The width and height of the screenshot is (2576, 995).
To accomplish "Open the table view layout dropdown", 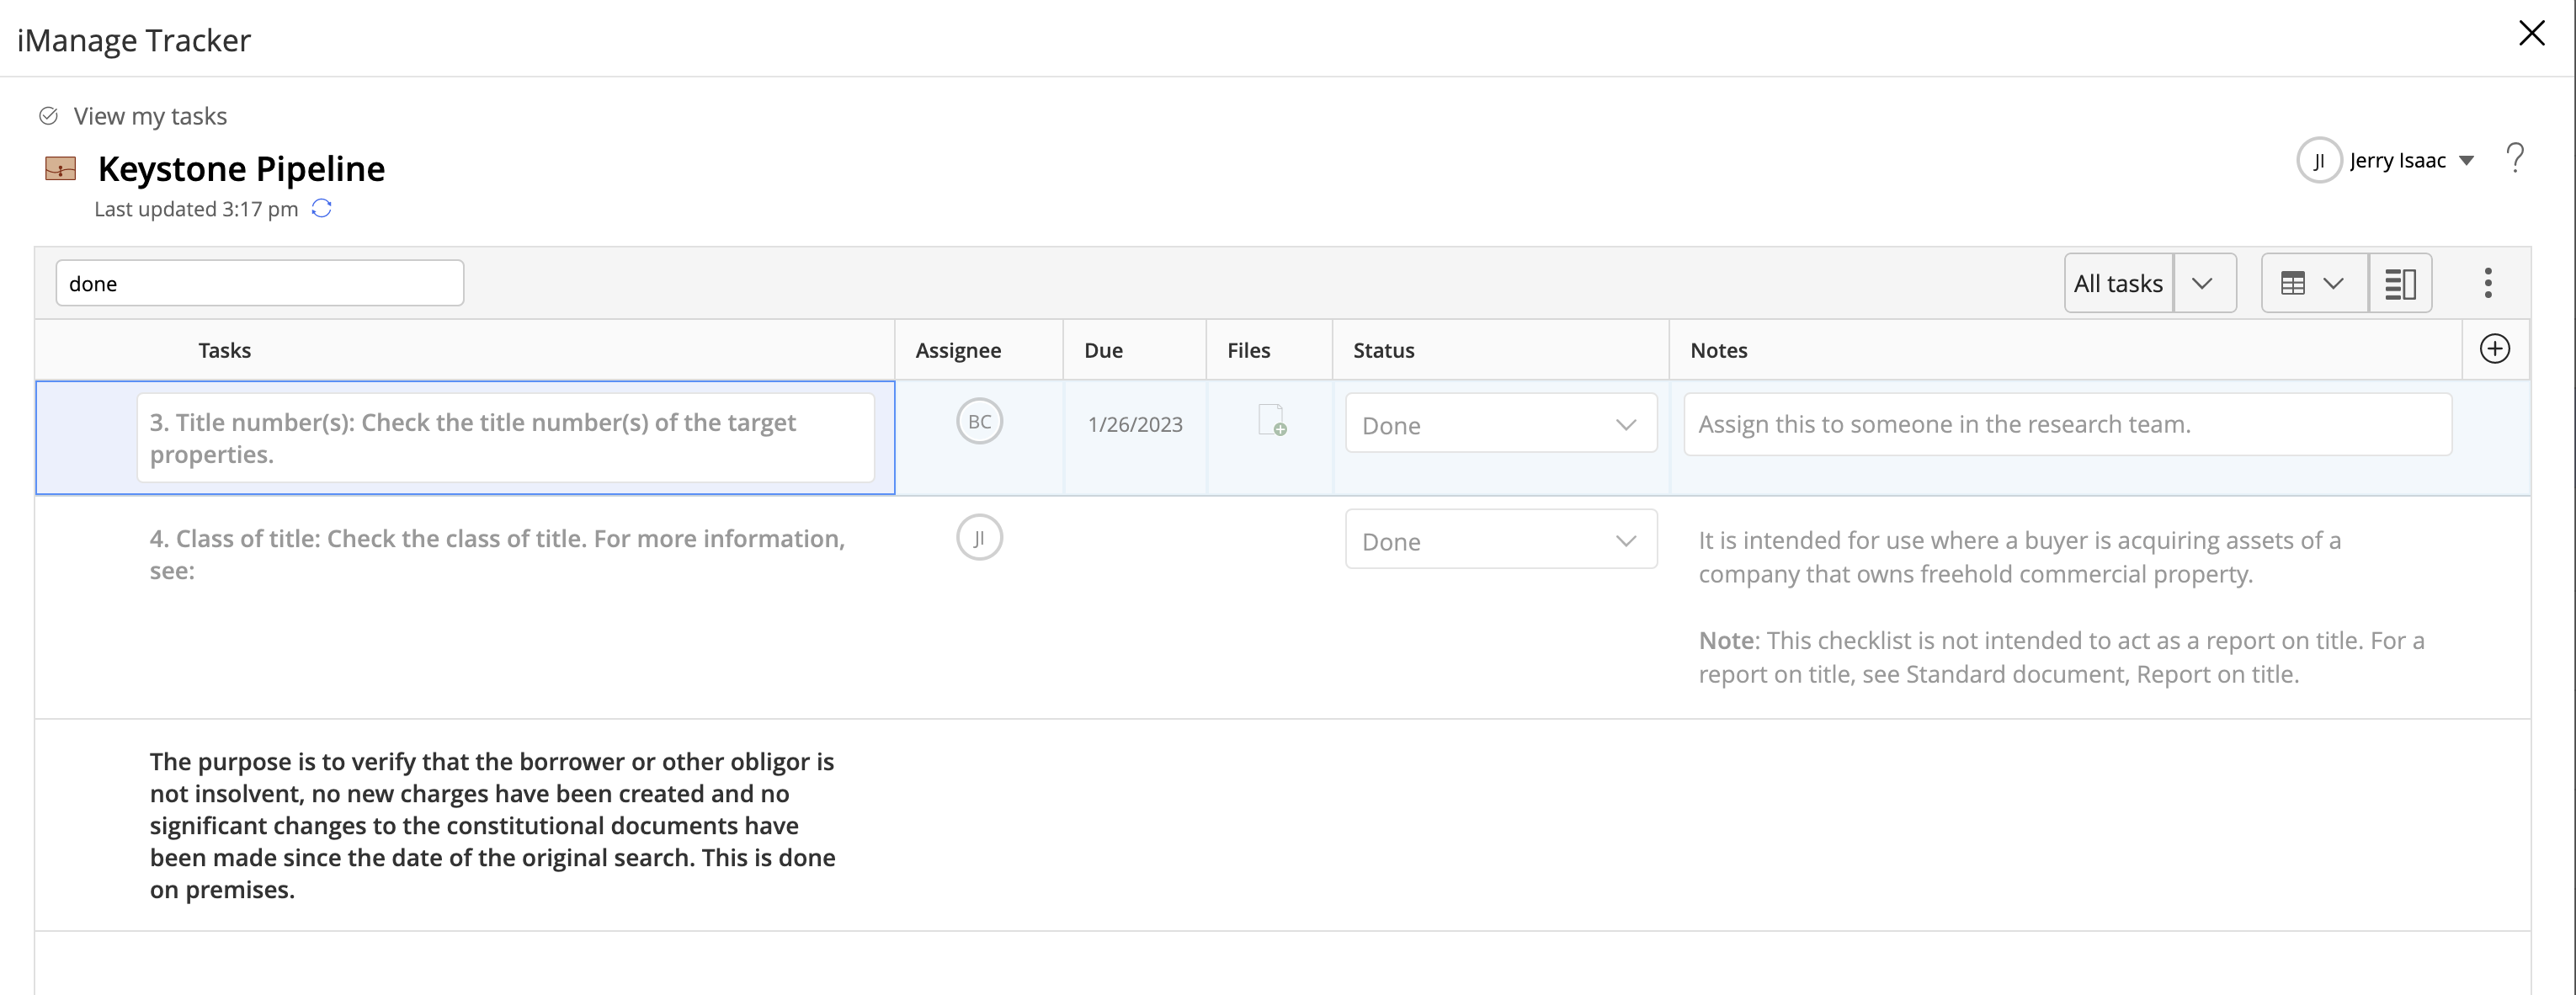I will tap(2313, 284).
